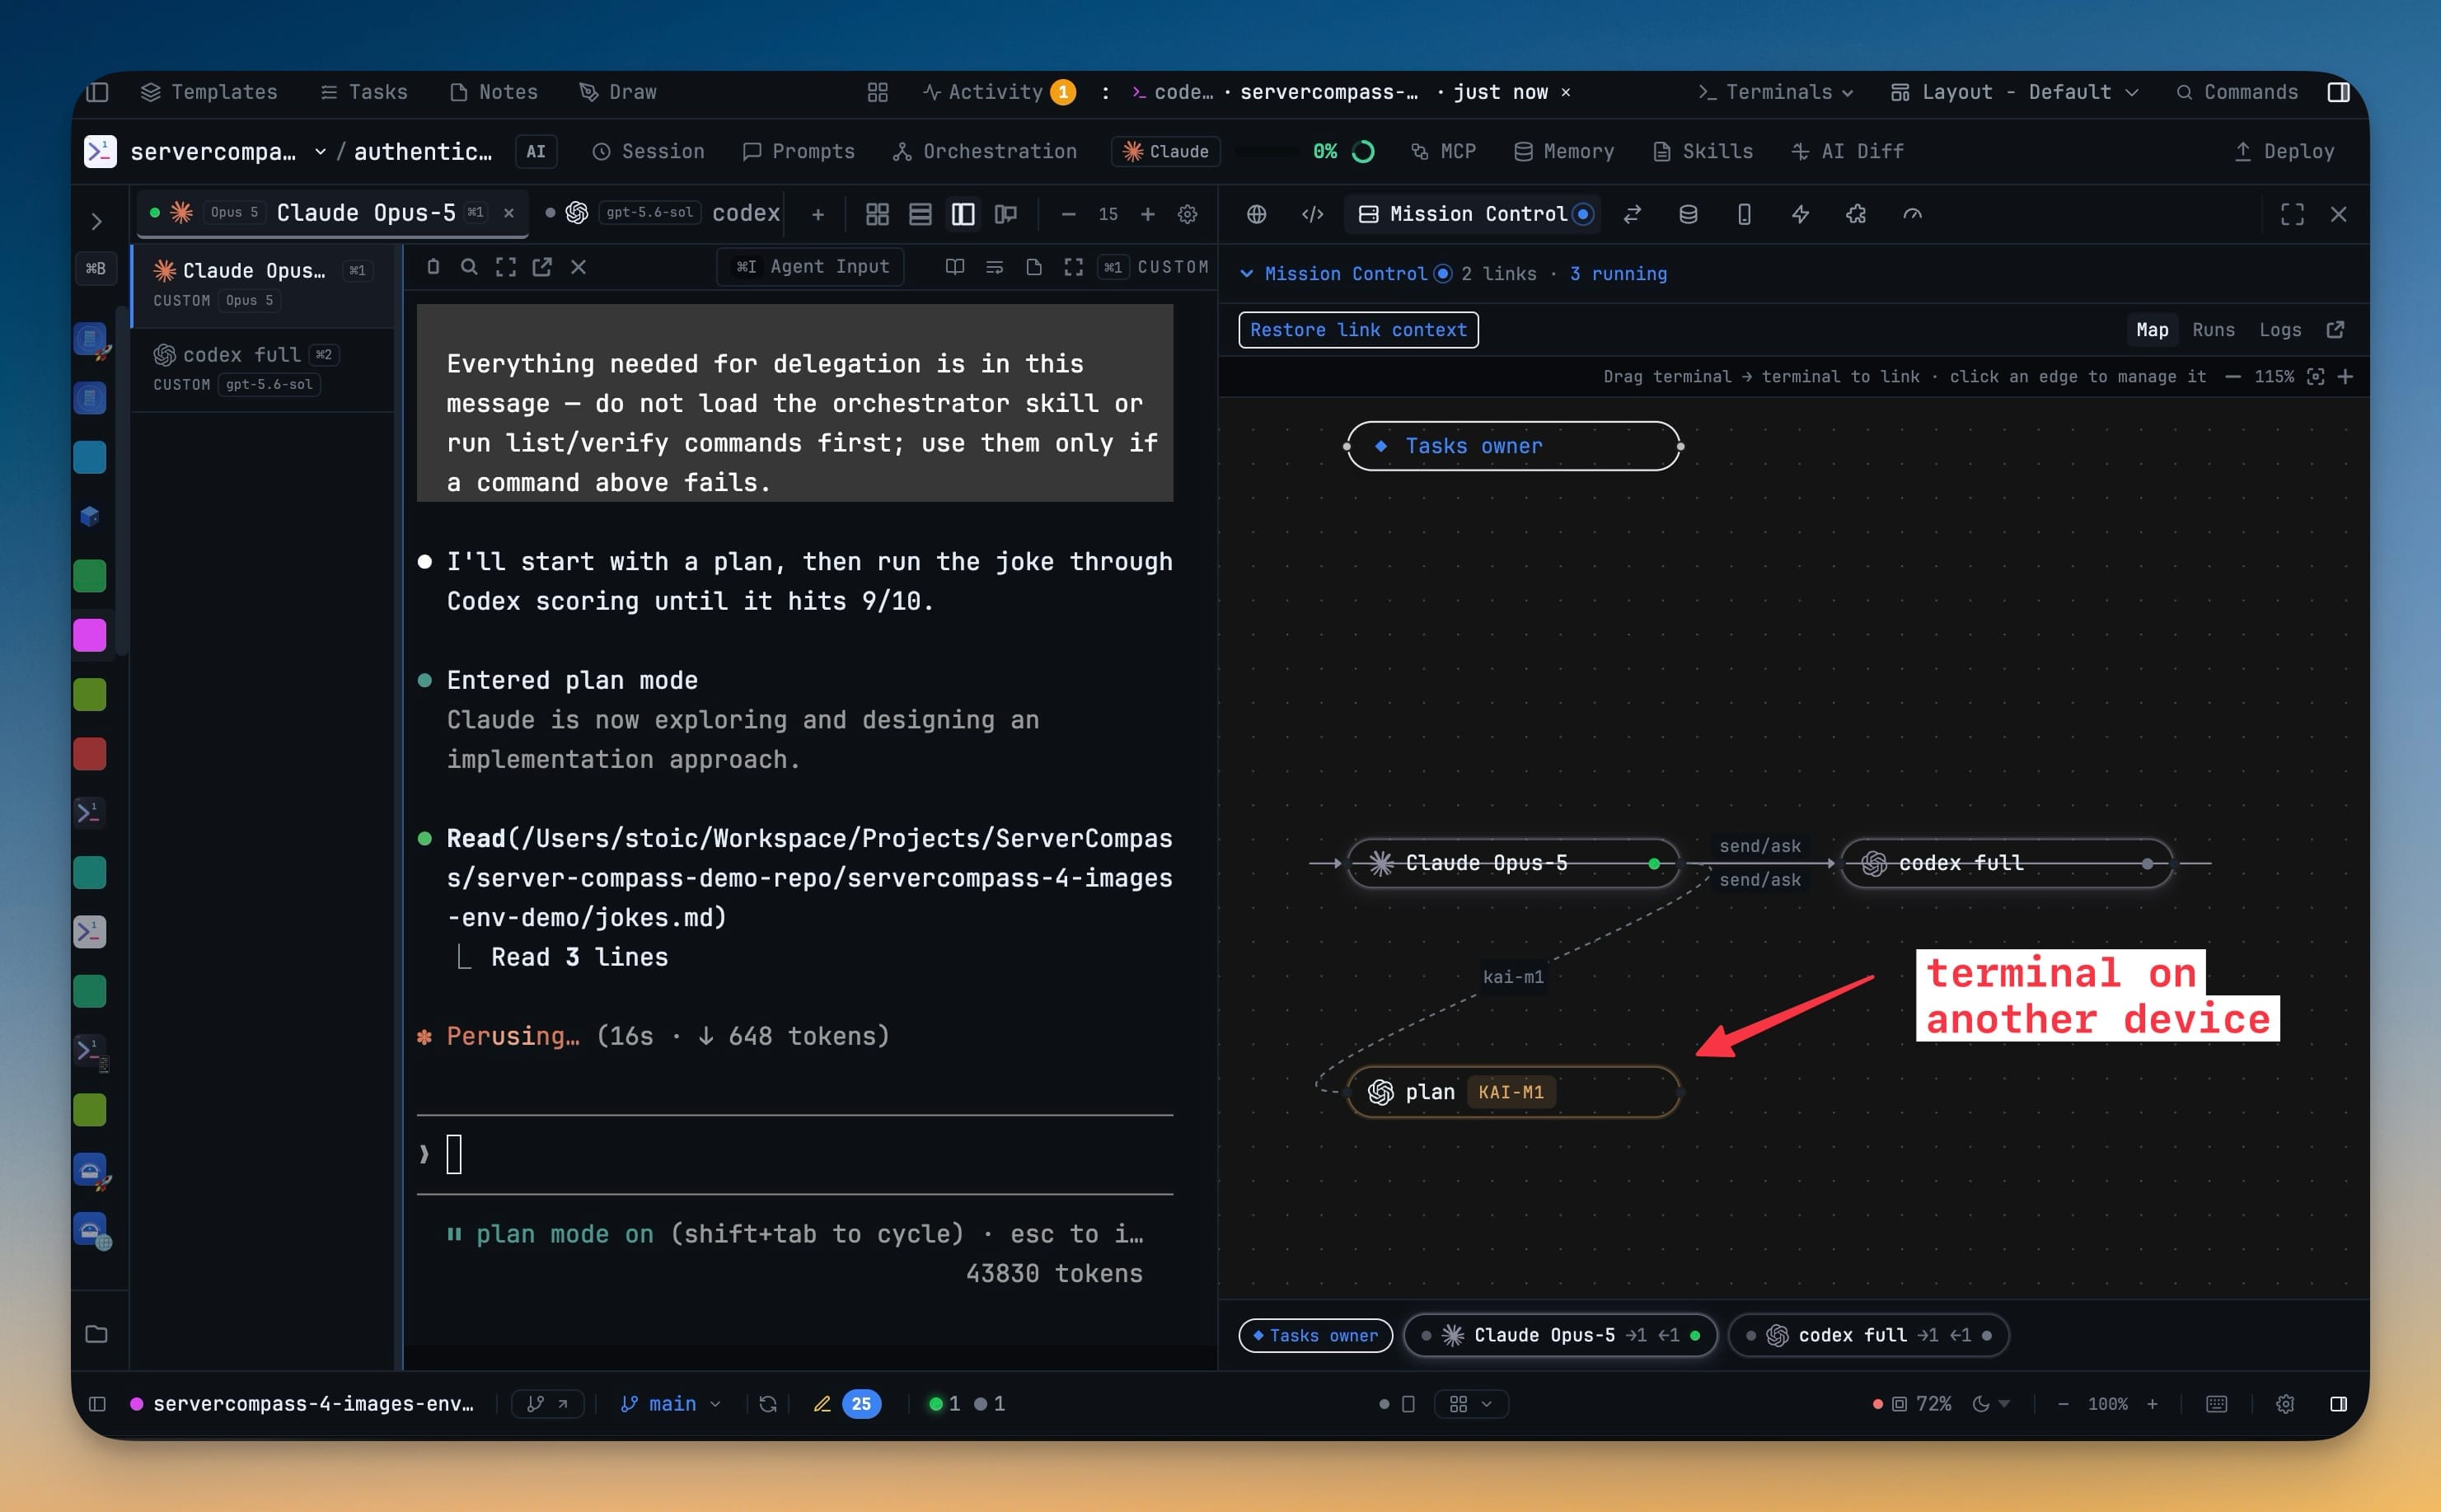Open the Memory panel
Image resolution: width=2441 pixels, height=1512 pixels.
pos(1564,151)
